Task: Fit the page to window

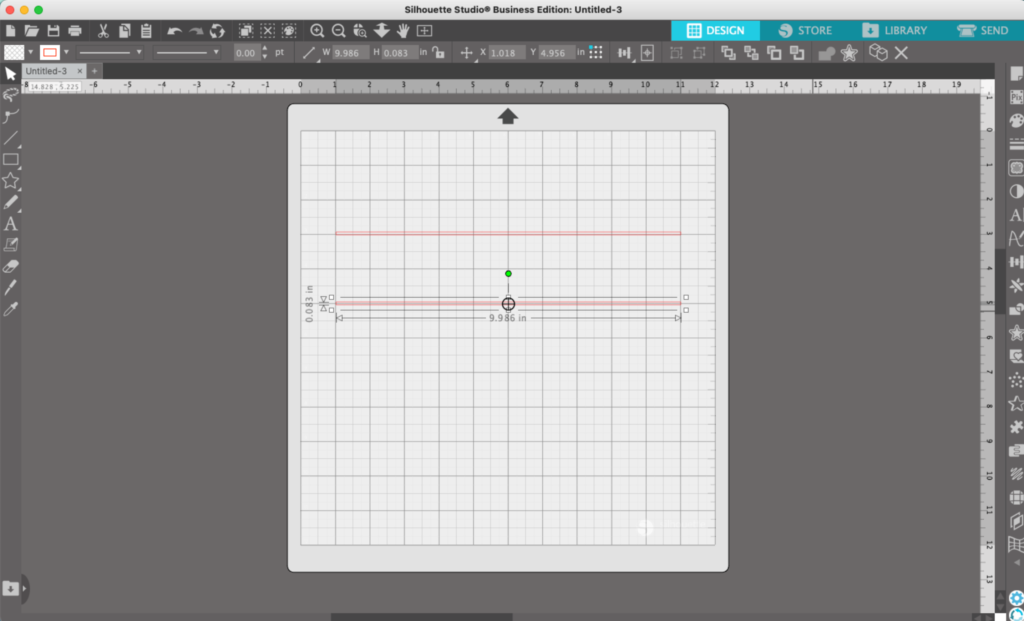Action: 424,31
